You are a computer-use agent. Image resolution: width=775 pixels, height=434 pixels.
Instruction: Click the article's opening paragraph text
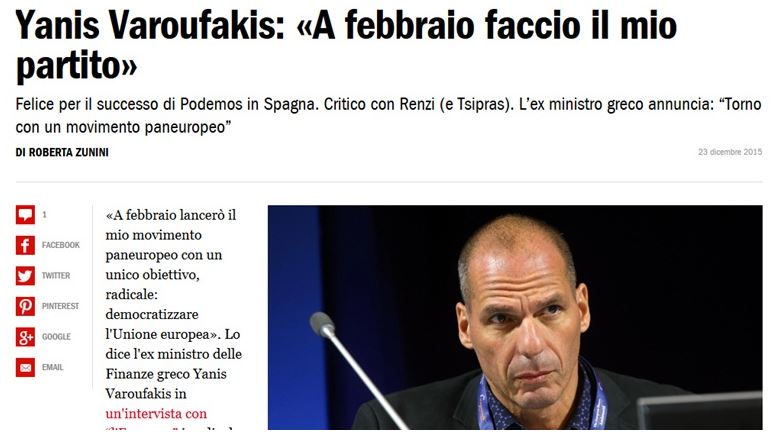[x=173, y=304]
